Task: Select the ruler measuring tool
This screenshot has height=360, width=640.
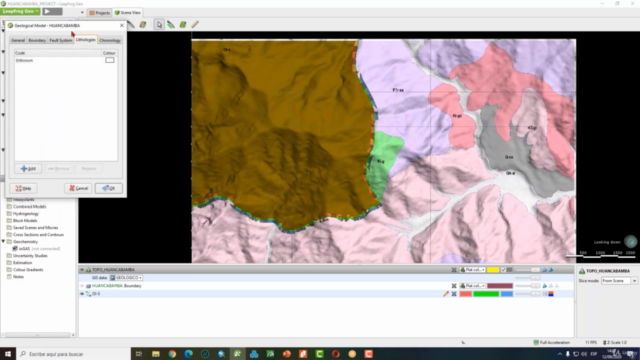Action: pyautogui.click(x=195, y=25)
